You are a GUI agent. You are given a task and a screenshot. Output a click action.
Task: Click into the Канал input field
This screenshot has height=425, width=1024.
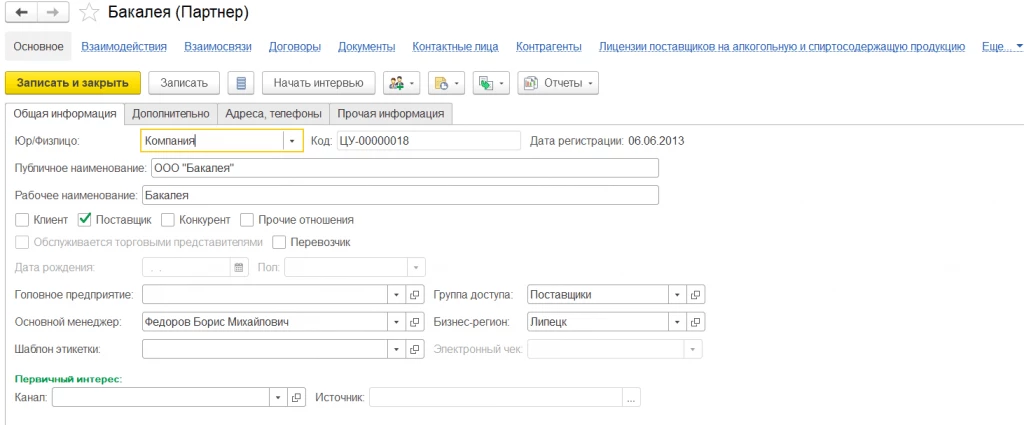coord(161,397)
